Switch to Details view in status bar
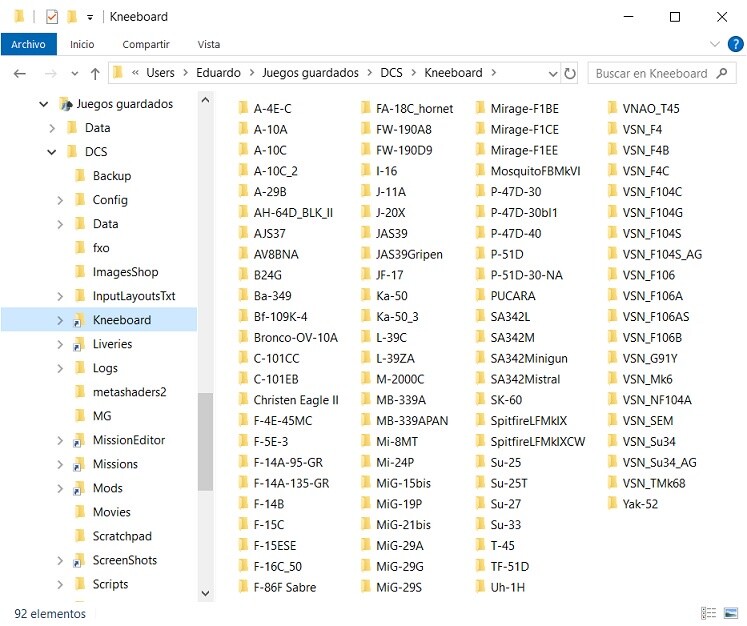 [x=708, y=613]
